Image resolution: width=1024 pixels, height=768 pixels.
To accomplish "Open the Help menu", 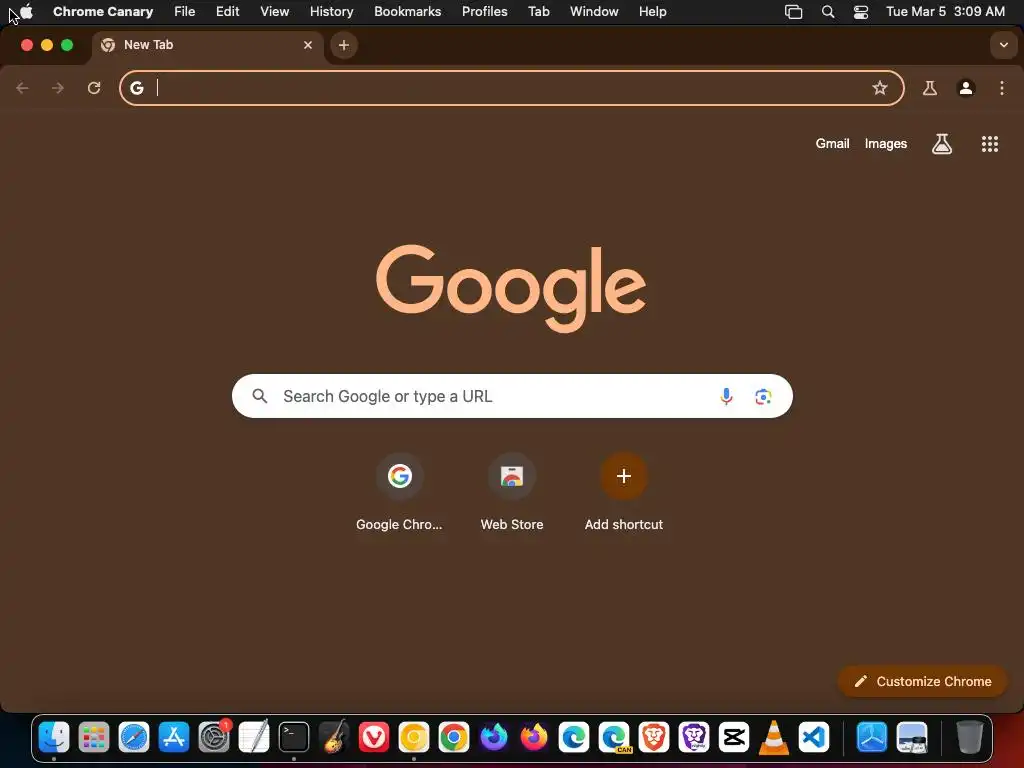I will tap(652, 12).
